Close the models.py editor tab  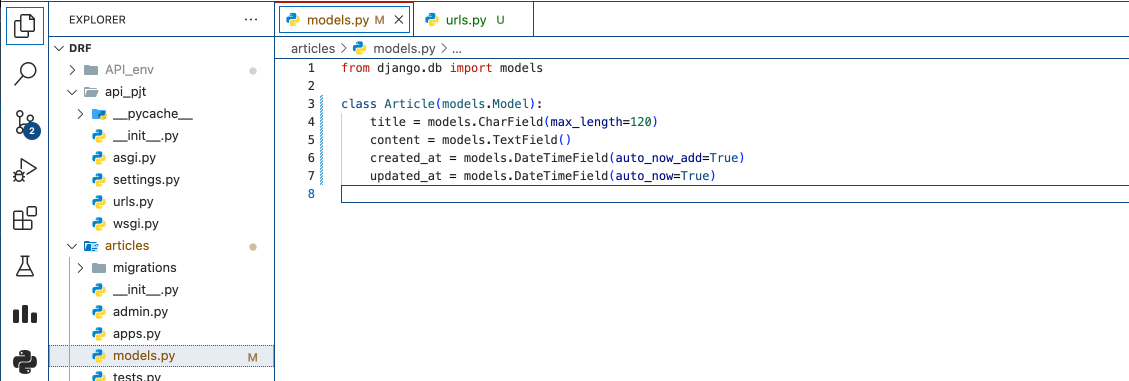398,20
